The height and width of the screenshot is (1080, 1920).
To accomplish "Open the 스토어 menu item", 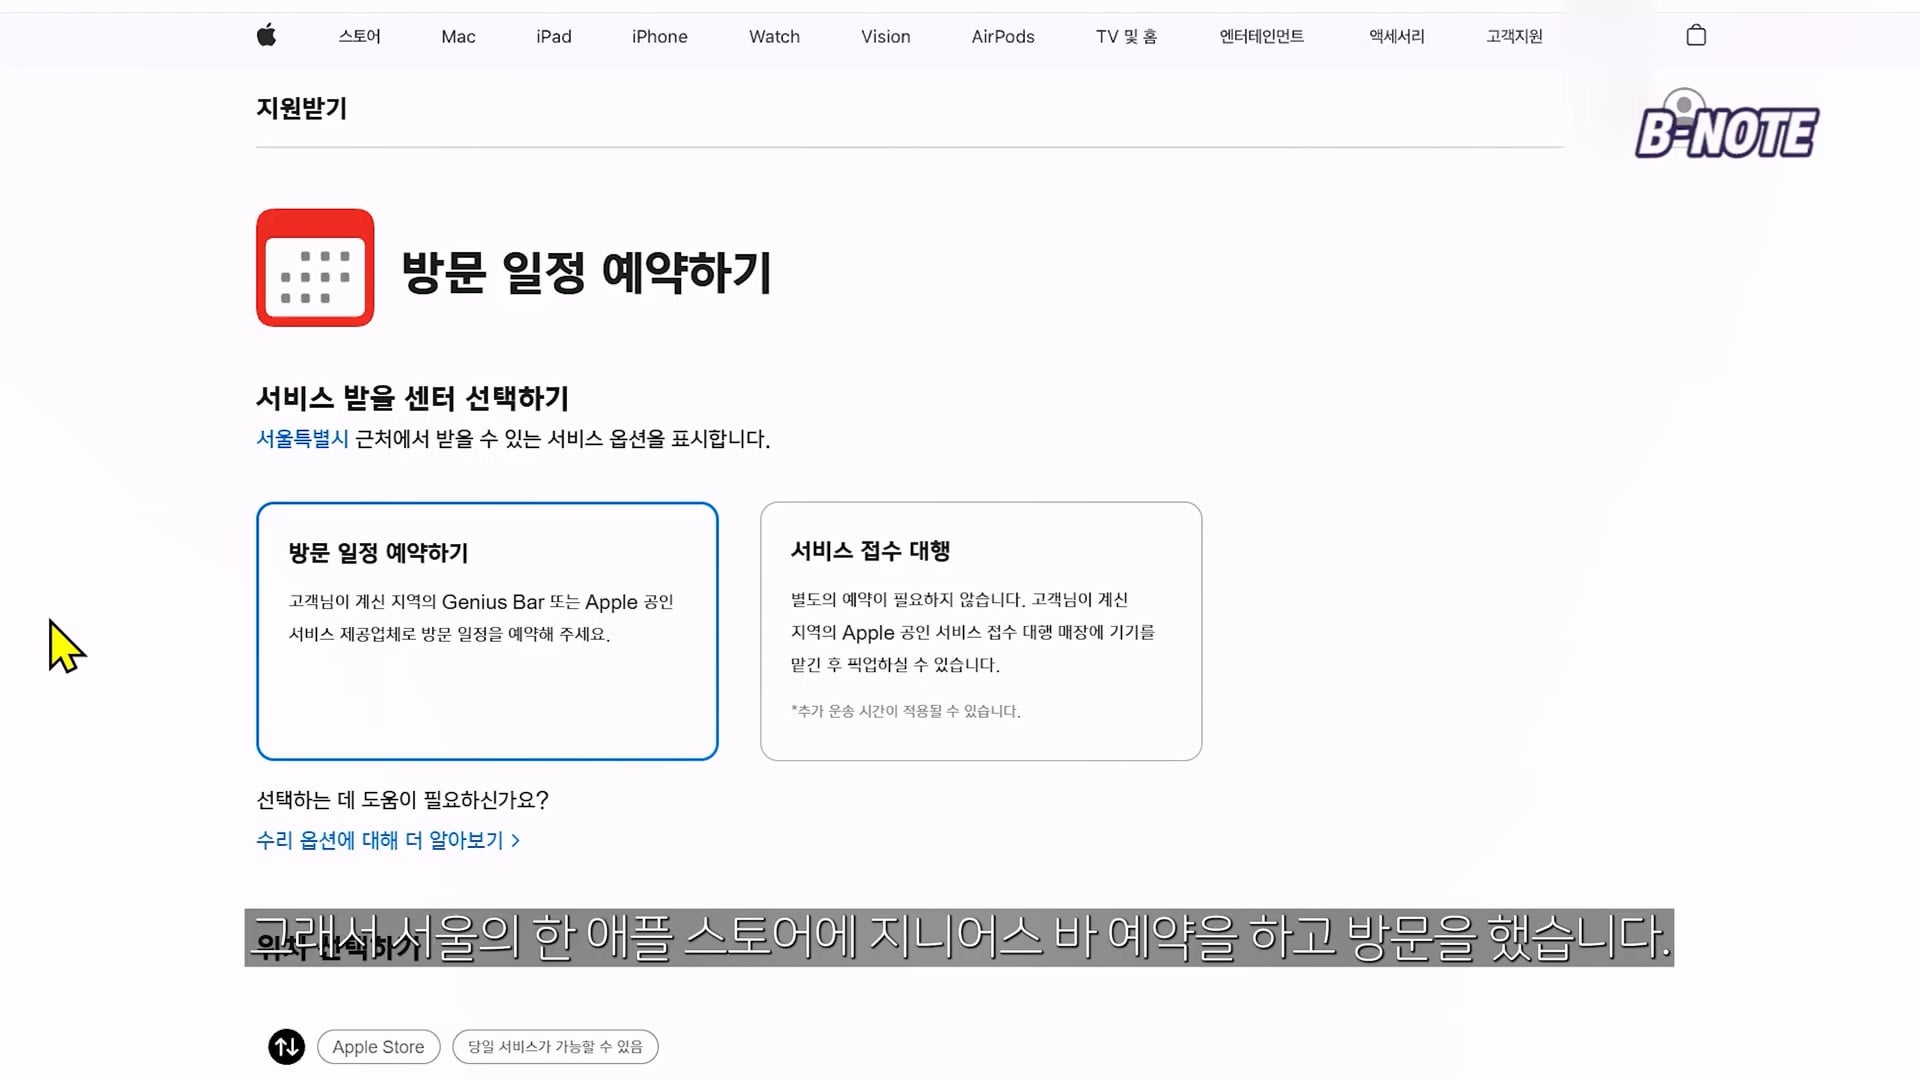I will tap(359, 36).
